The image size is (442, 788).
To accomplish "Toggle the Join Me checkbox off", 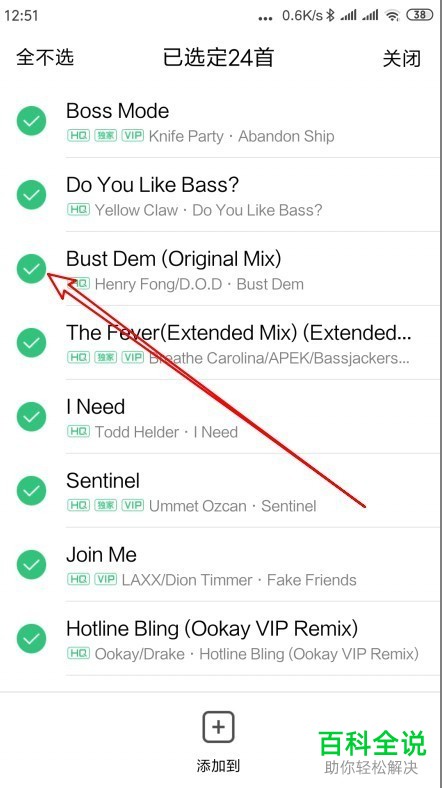I will tap(31, 564).
